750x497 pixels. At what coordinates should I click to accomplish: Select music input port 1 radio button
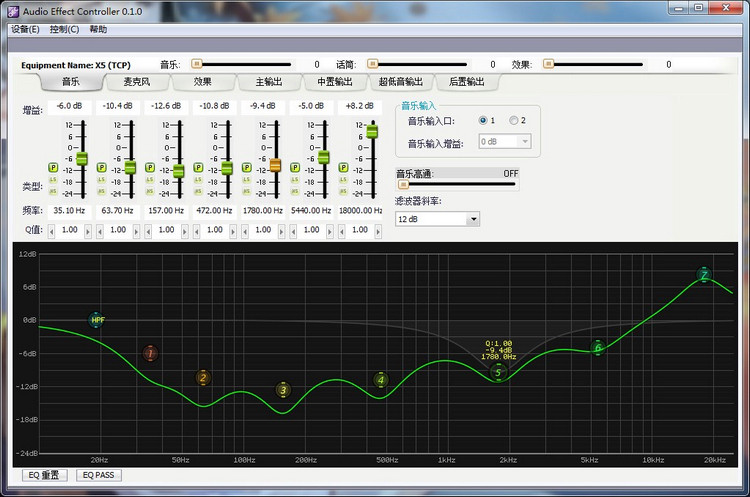(483, 121)
